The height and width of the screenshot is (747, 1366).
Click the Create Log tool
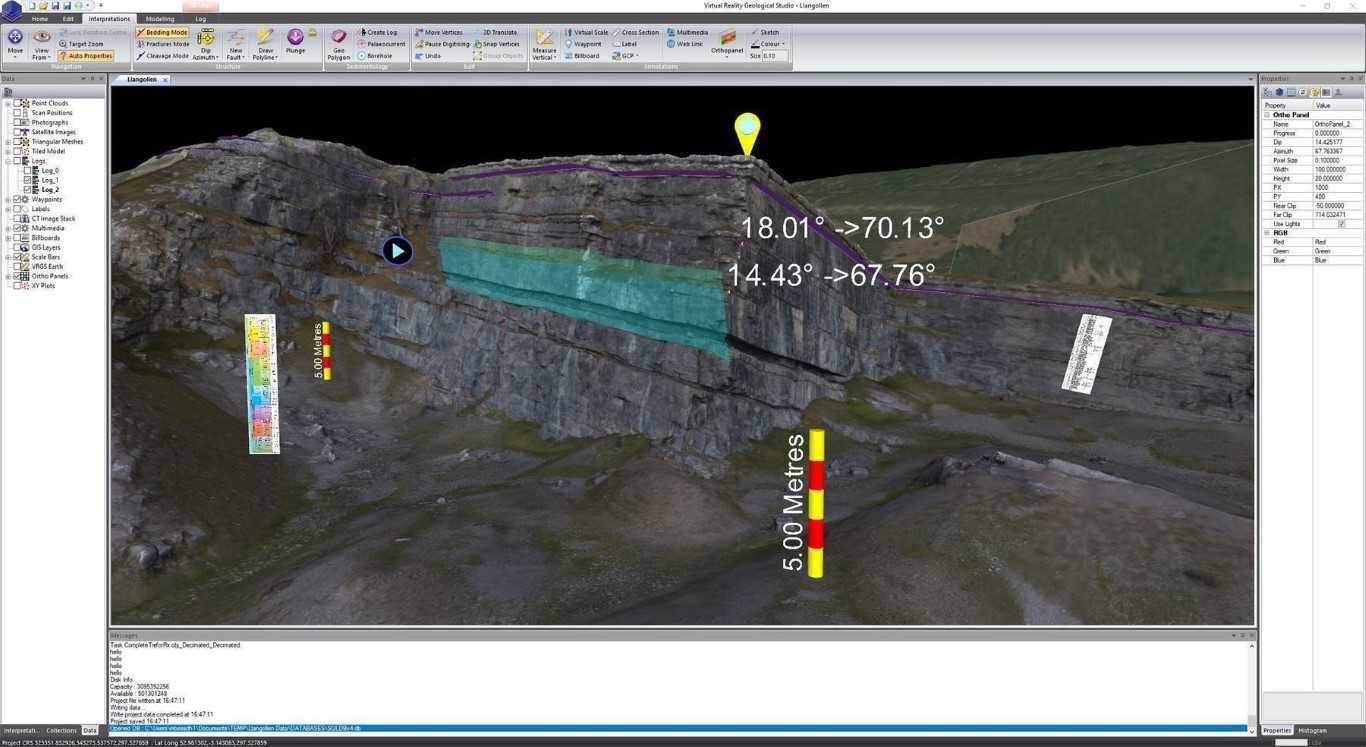[x=380, y=31]
